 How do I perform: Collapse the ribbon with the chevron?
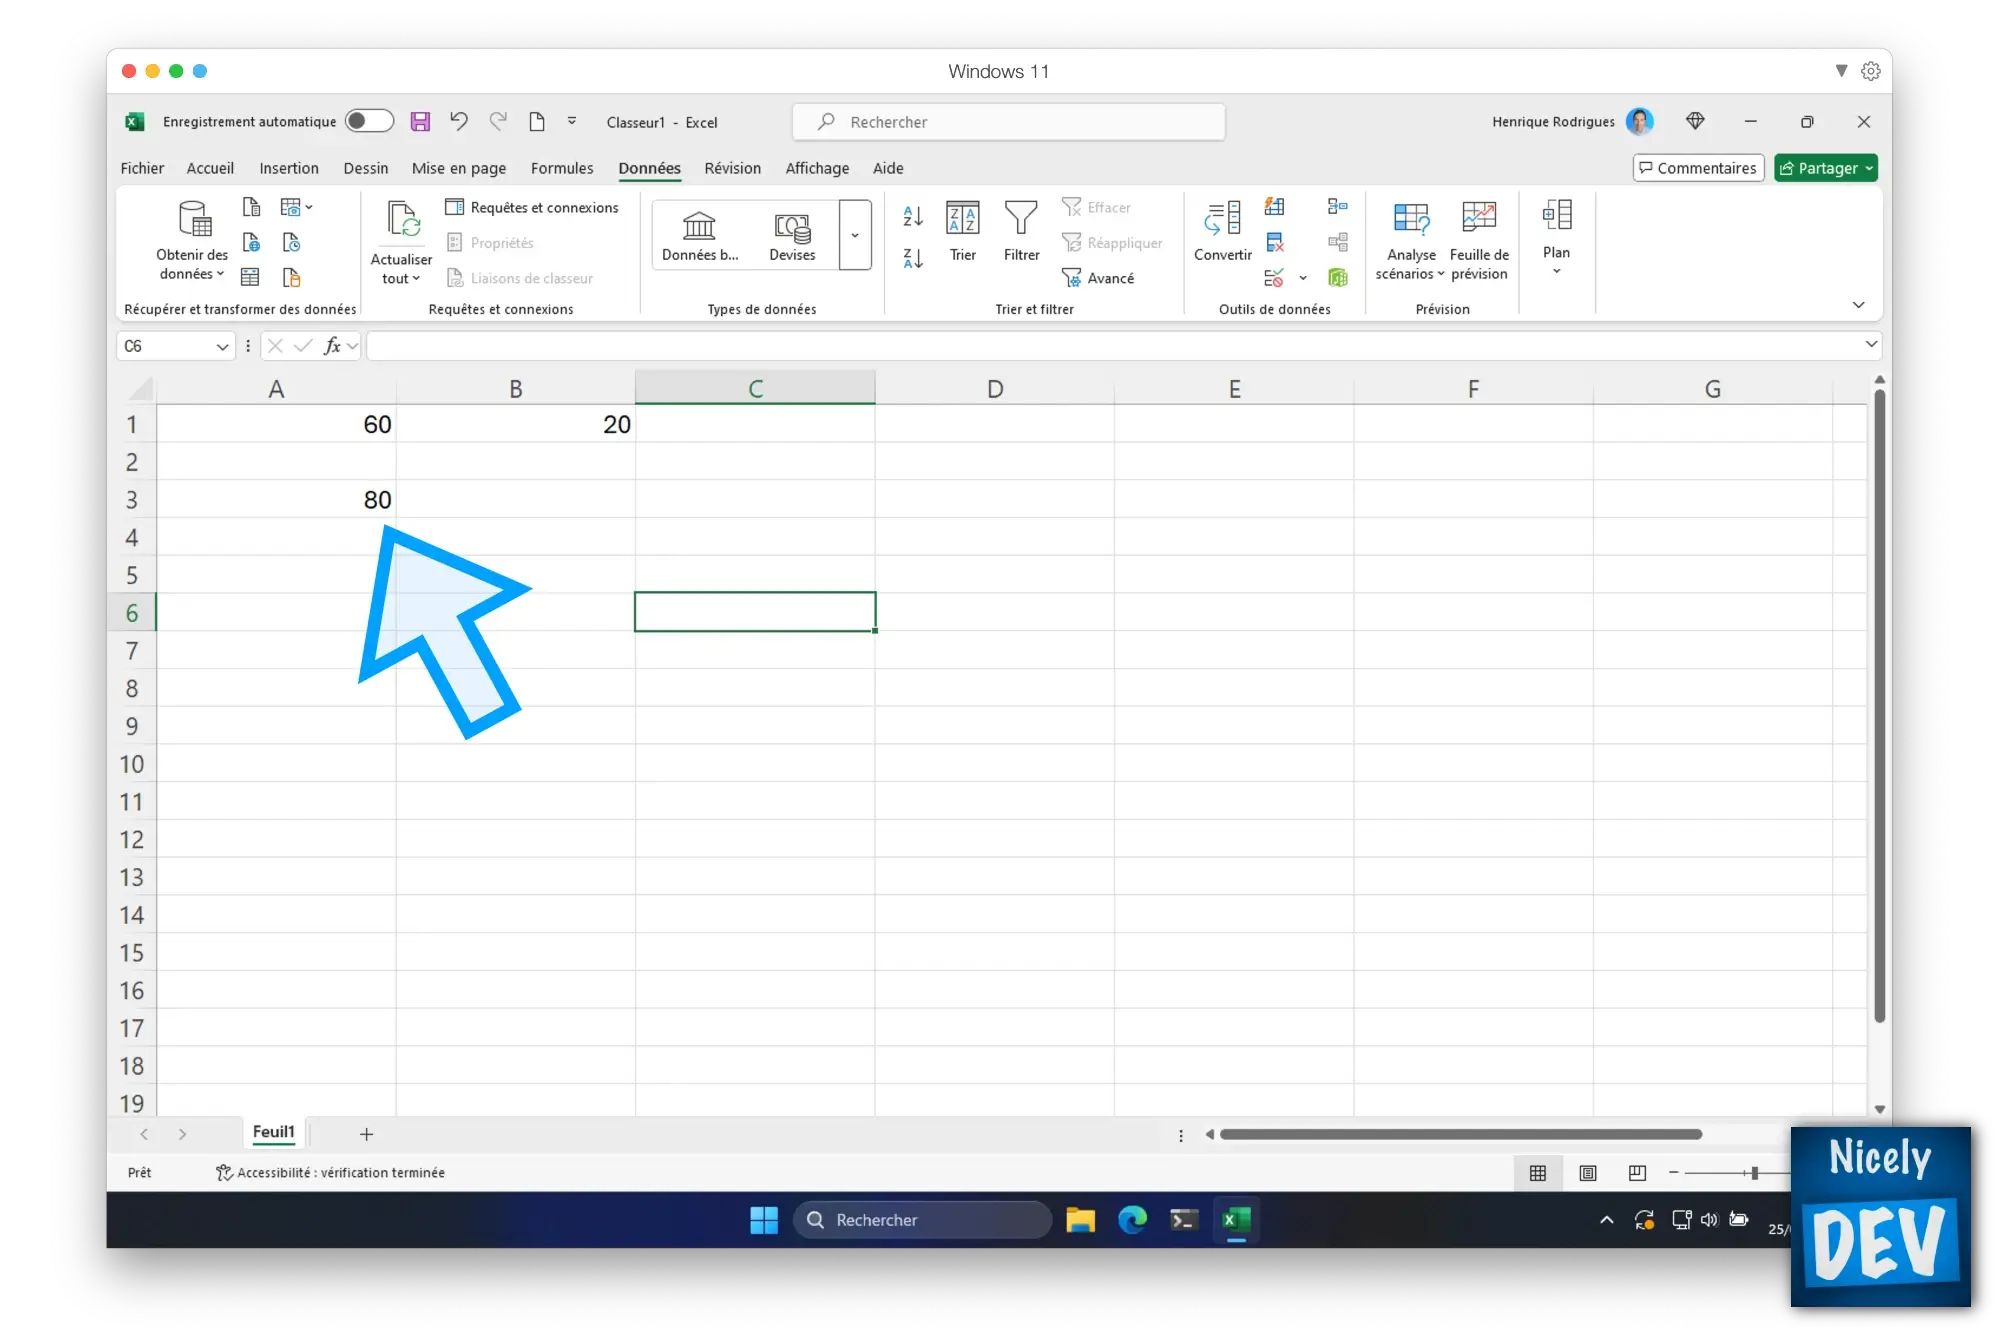[1858, 305]
